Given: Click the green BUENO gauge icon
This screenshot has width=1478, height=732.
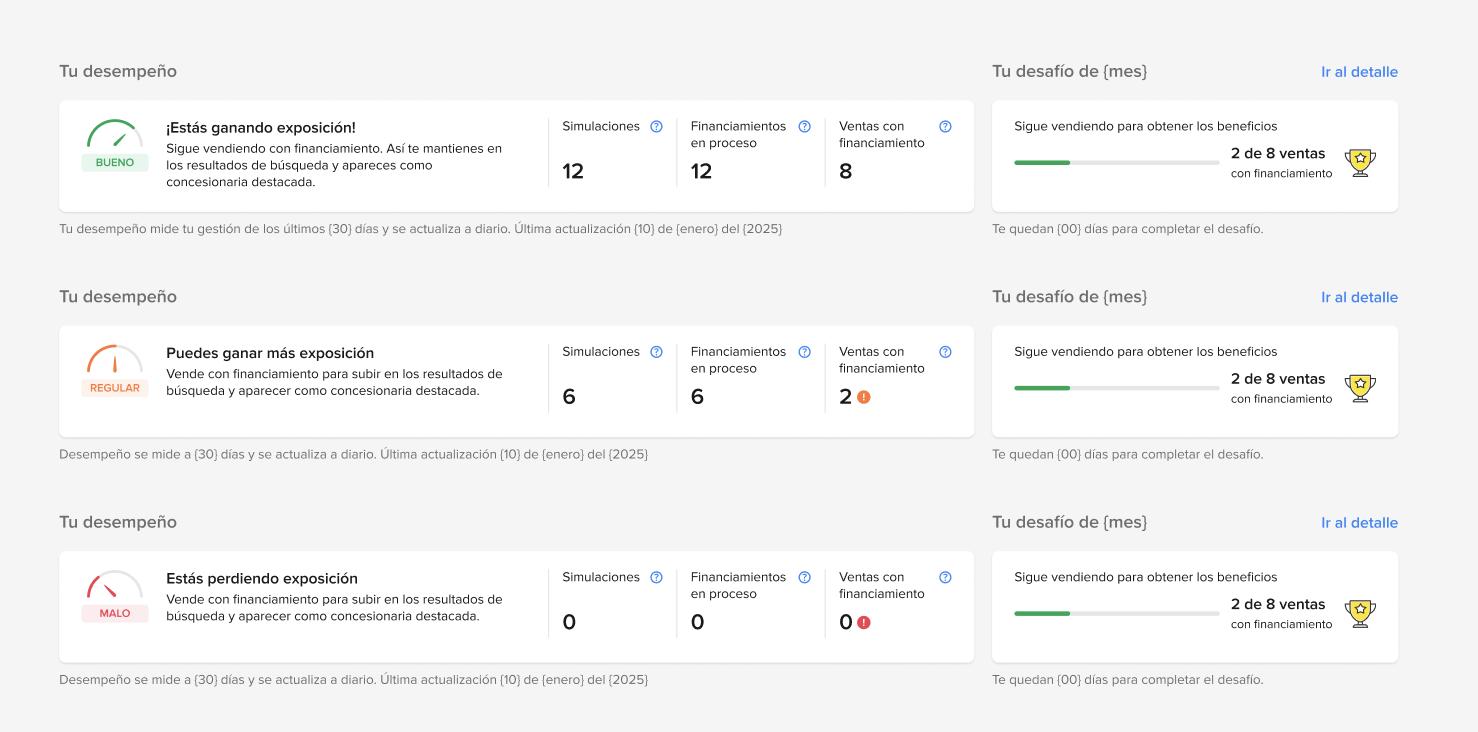Looking at the screenshot, I should pos(115,134).
